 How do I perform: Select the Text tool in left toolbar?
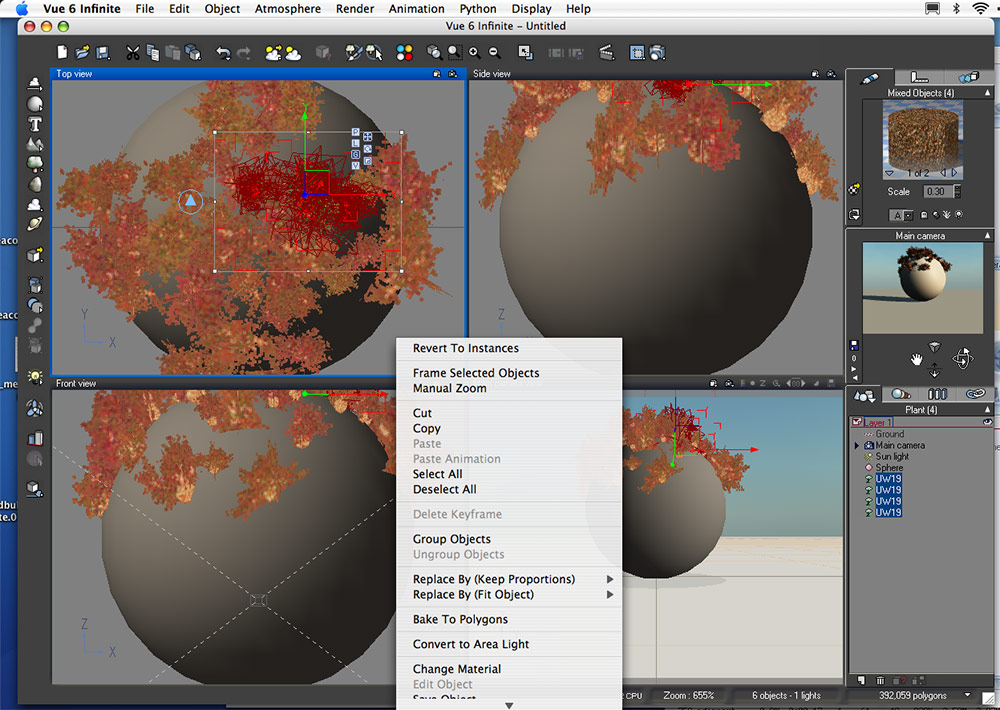[x=35, y=124]
